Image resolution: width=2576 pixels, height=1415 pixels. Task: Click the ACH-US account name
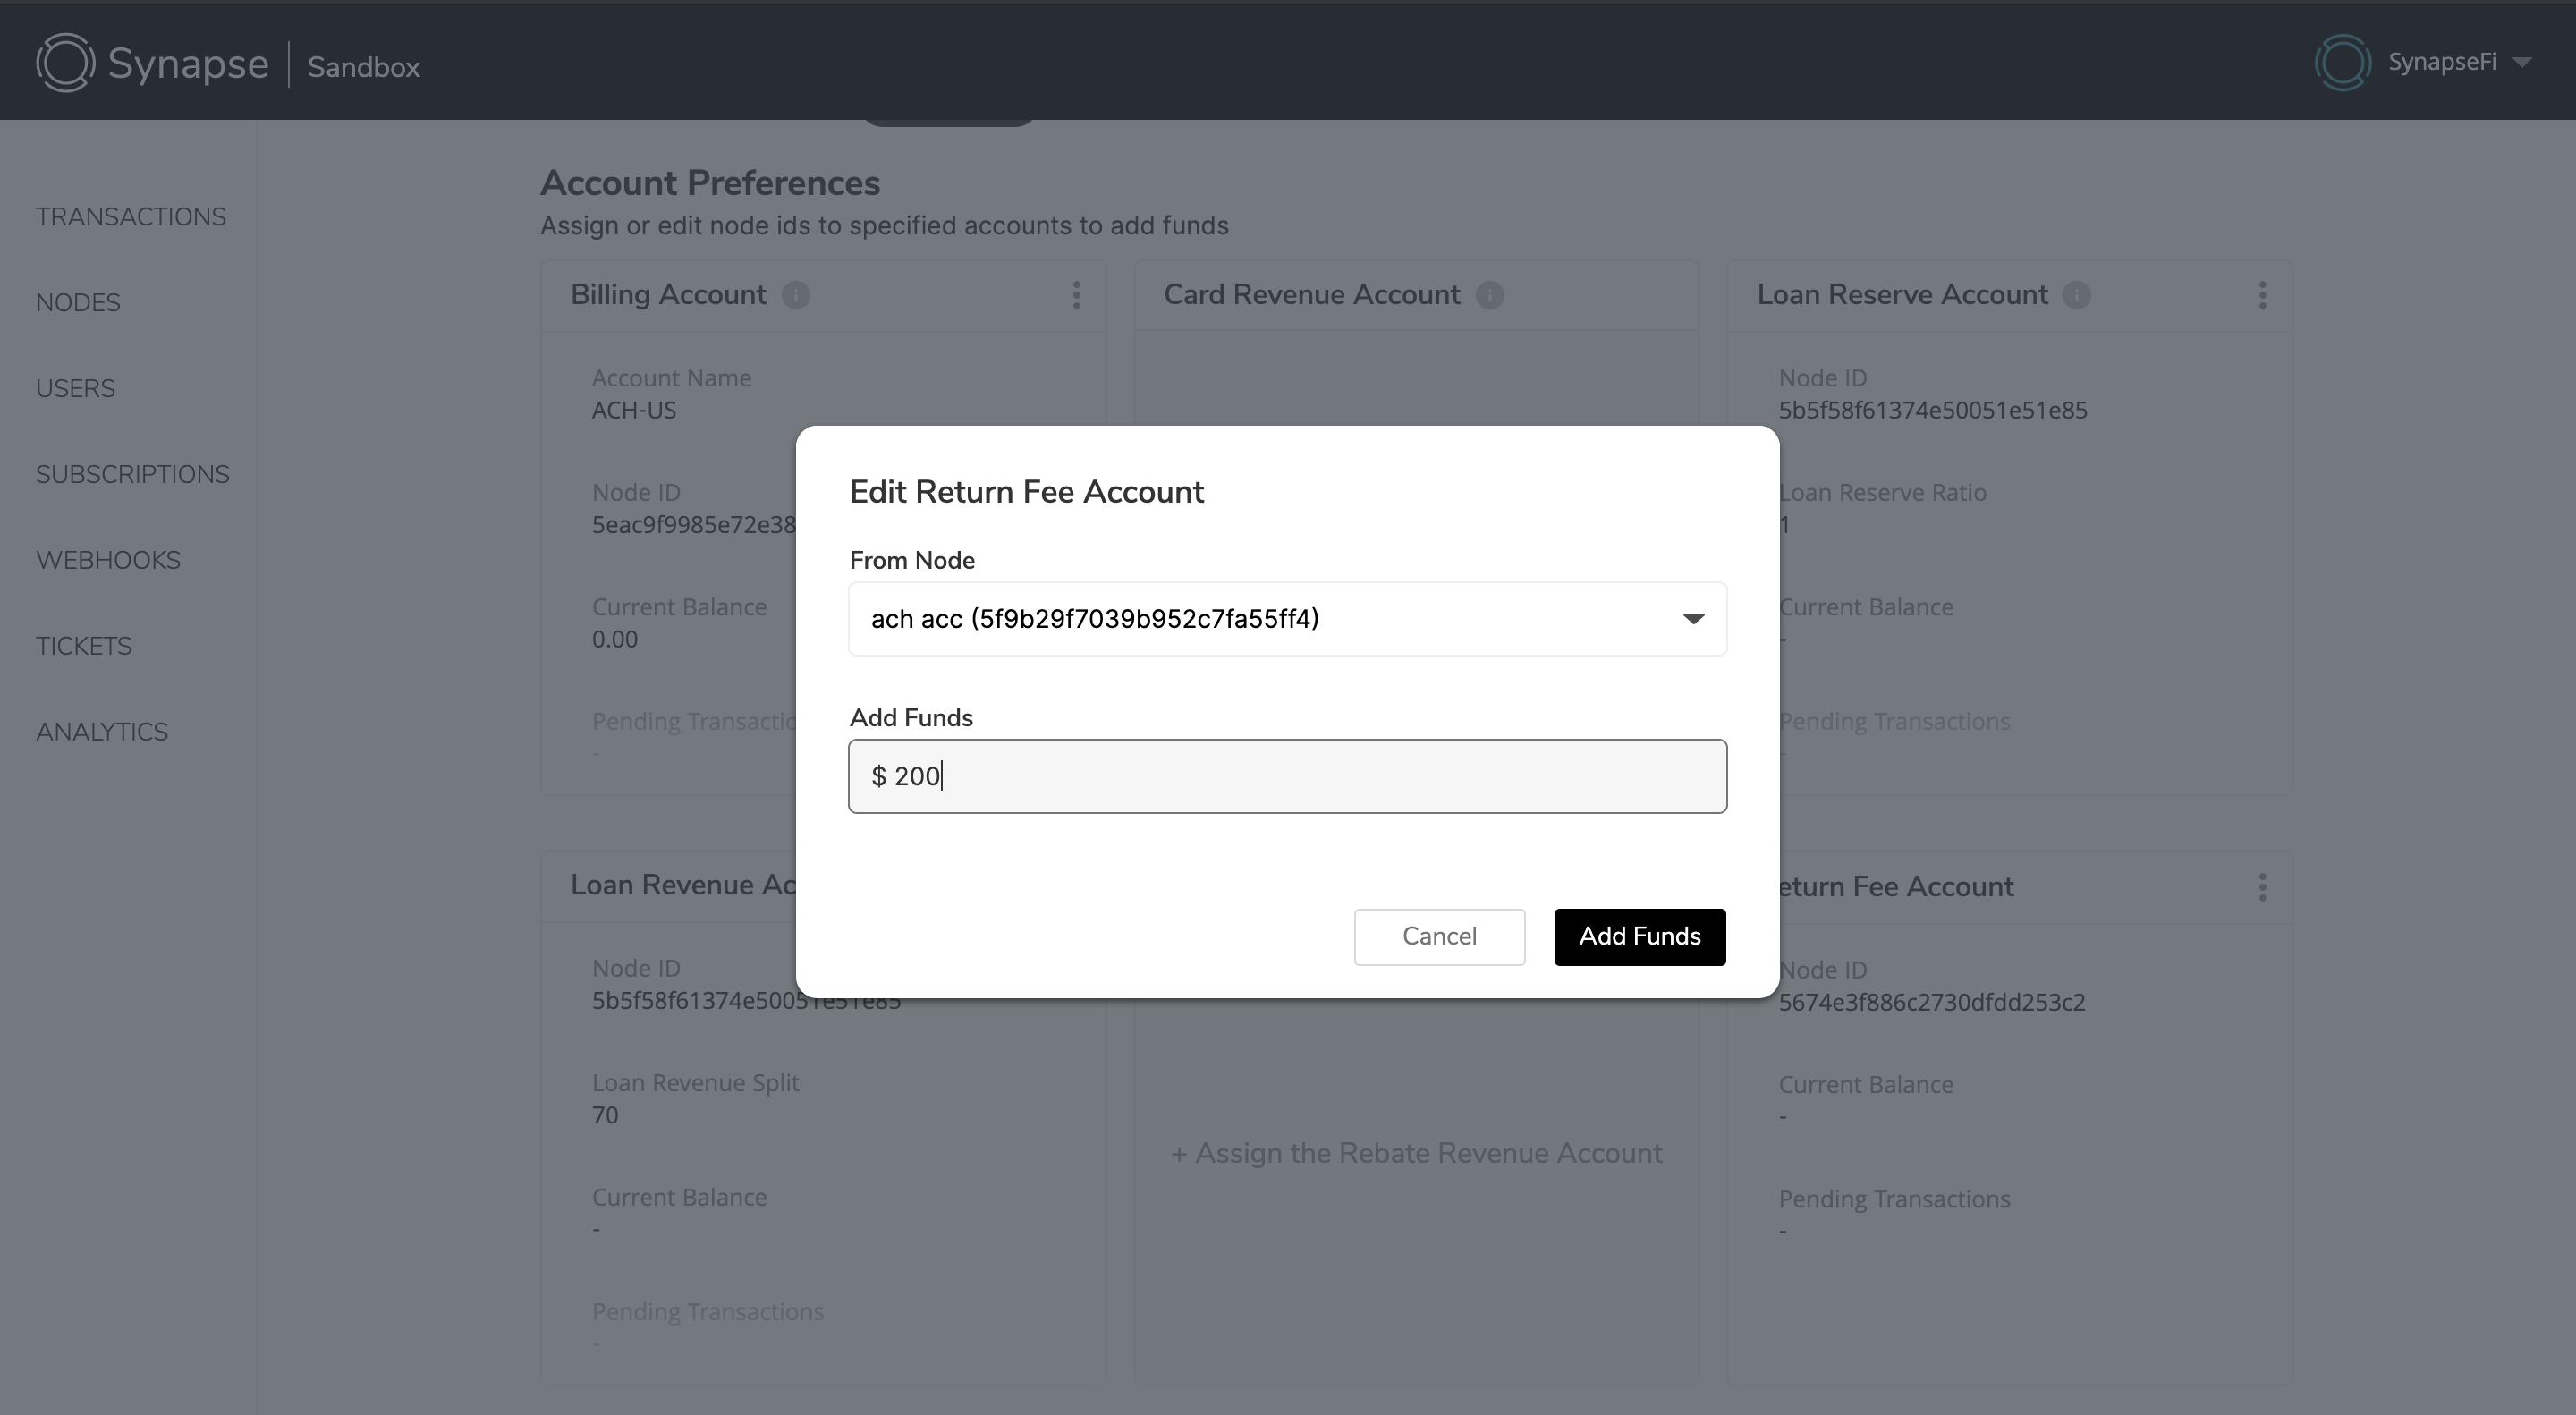point(634,410)
